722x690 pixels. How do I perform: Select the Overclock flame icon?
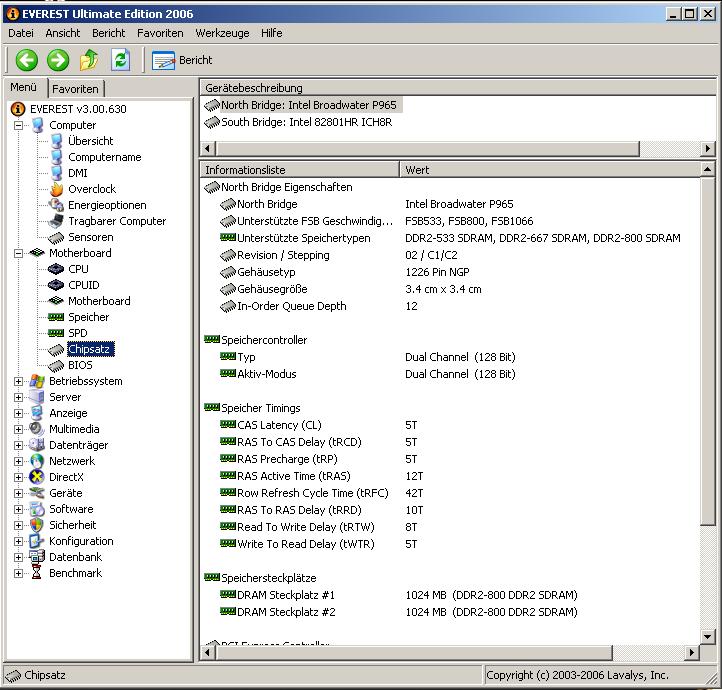point(57,189)
